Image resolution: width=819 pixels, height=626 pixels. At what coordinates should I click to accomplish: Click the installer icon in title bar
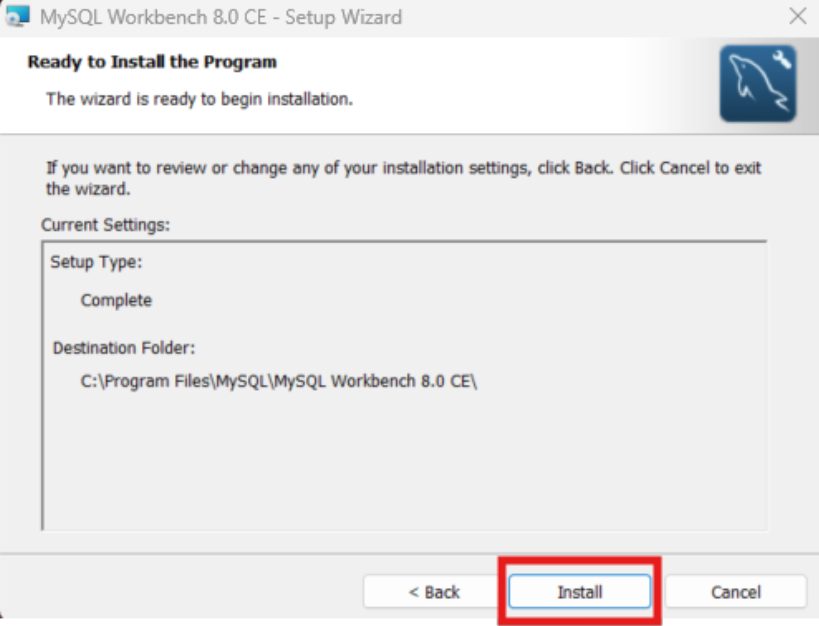tap(17, 17)
